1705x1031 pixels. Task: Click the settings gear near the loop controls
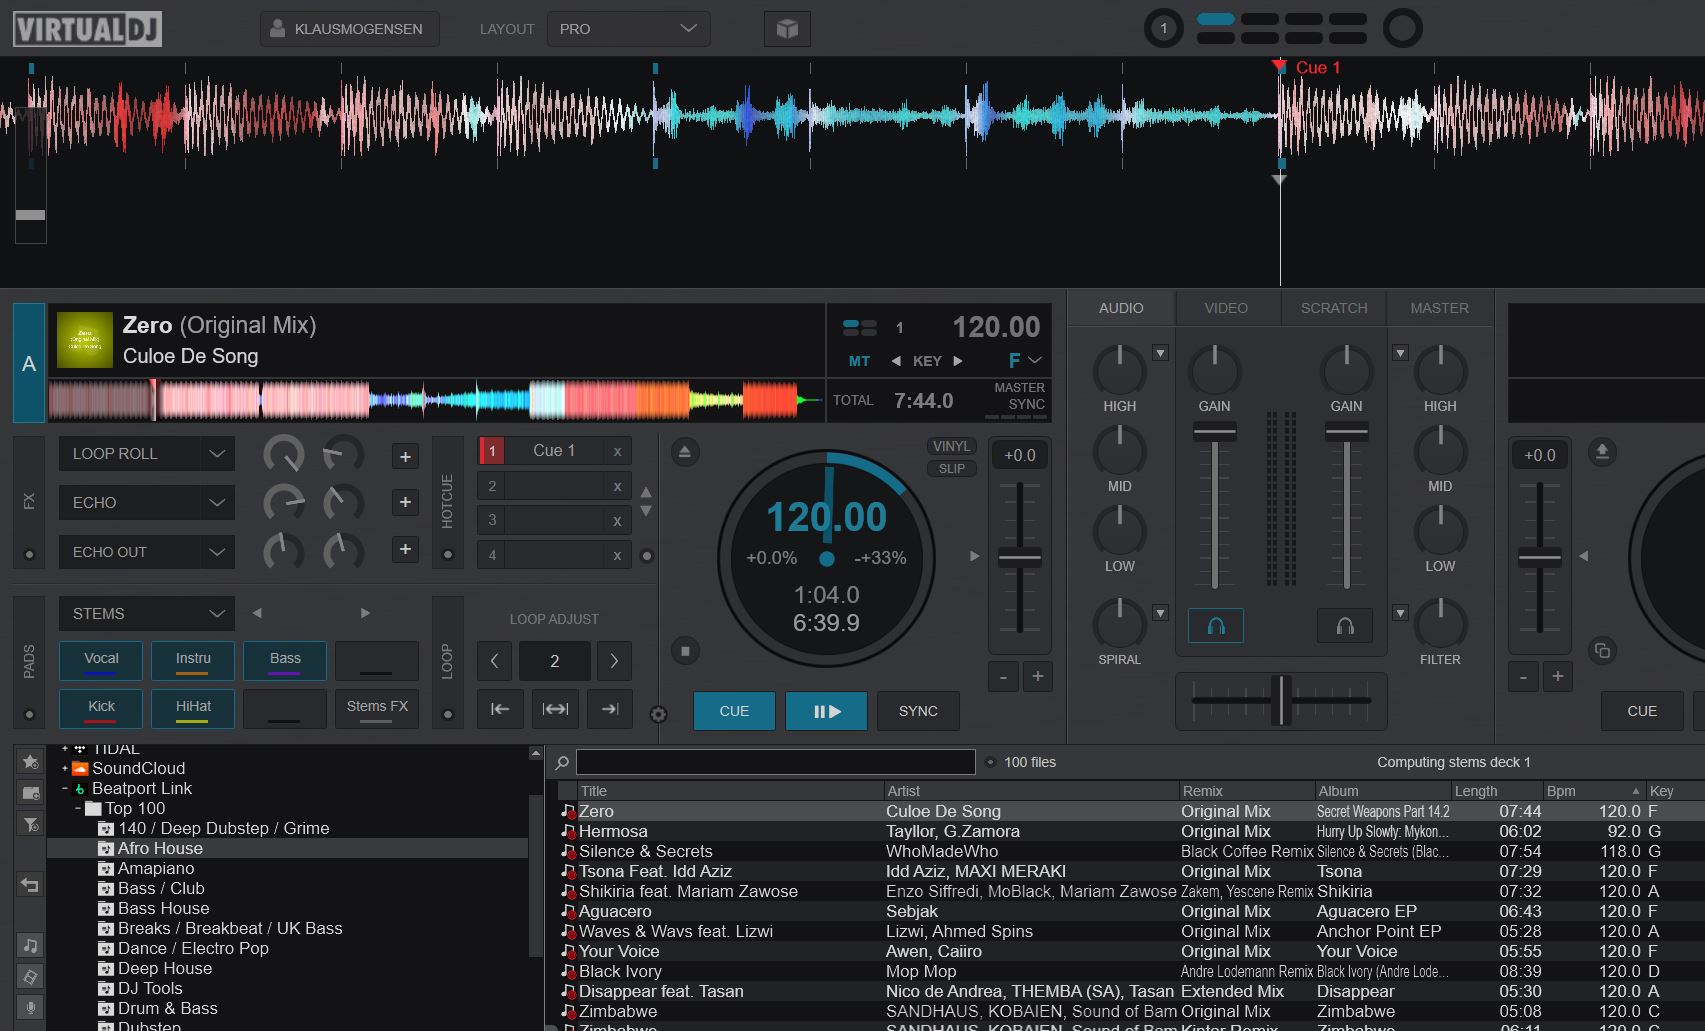point(658,715)
